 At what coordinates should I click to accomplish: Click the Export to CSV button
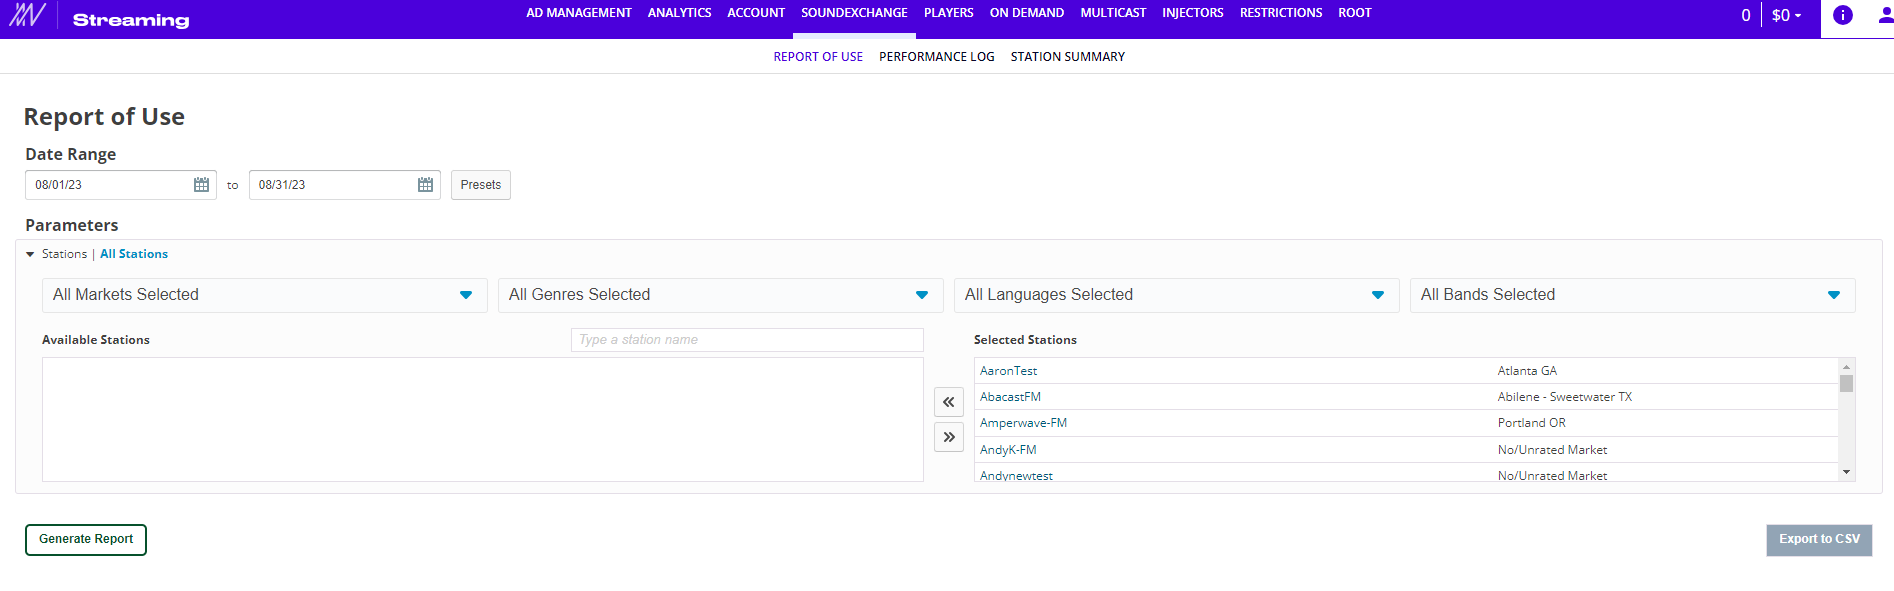1819,540
